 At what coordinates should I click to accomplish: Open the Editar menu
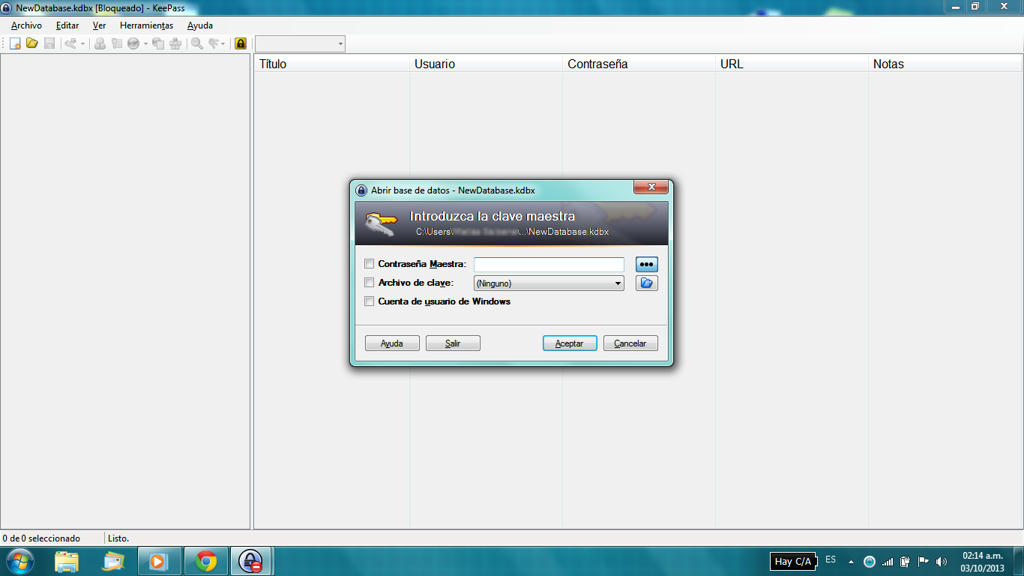tap(67, 25)
